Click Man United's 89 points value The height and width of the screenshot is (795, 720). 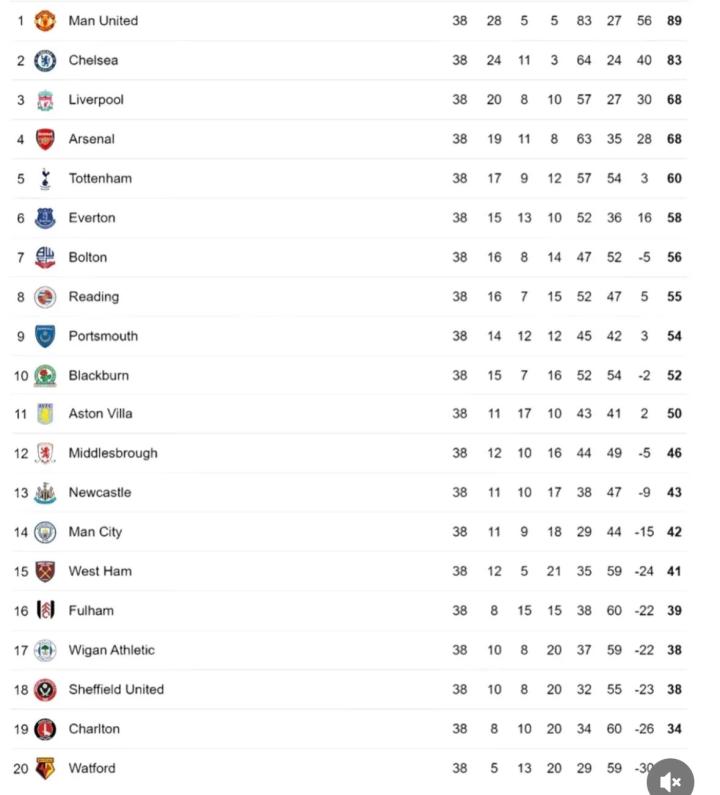pos(674,21)
